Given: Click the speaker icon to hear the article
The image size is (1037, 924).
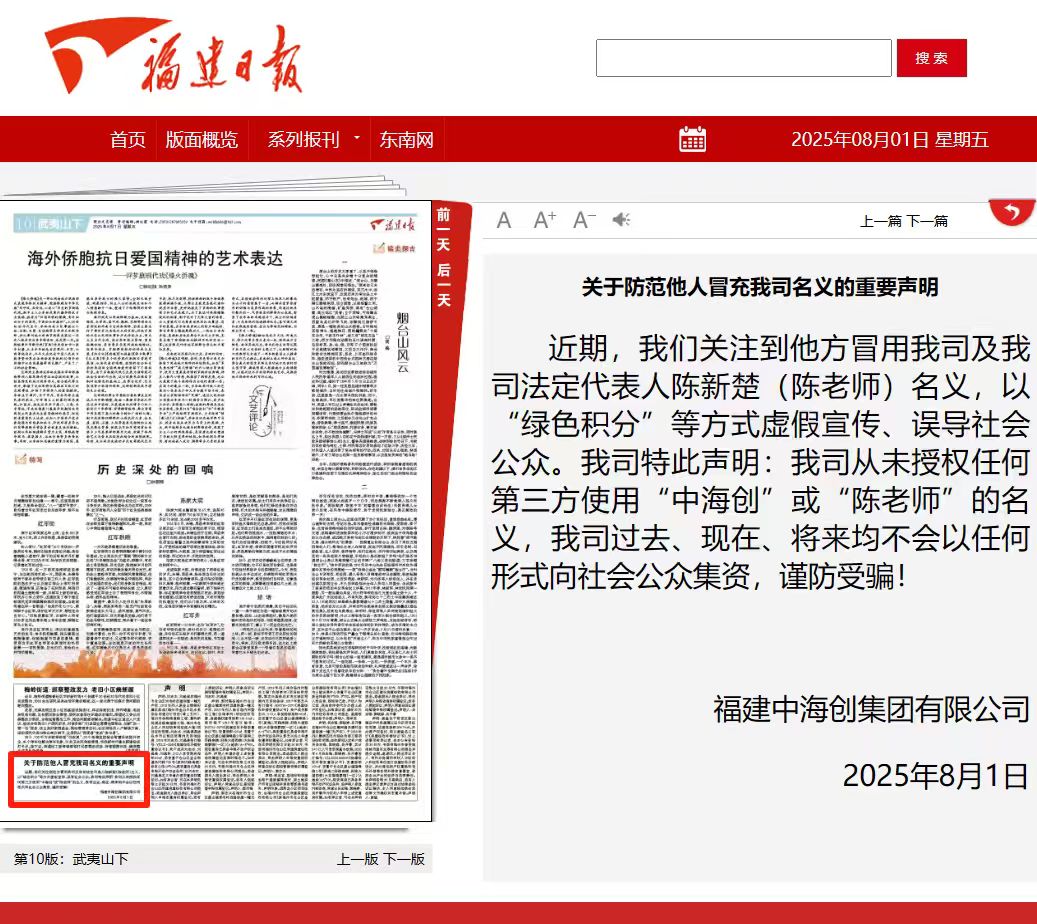Looking at the screenshot, I should tap(622, 219).
